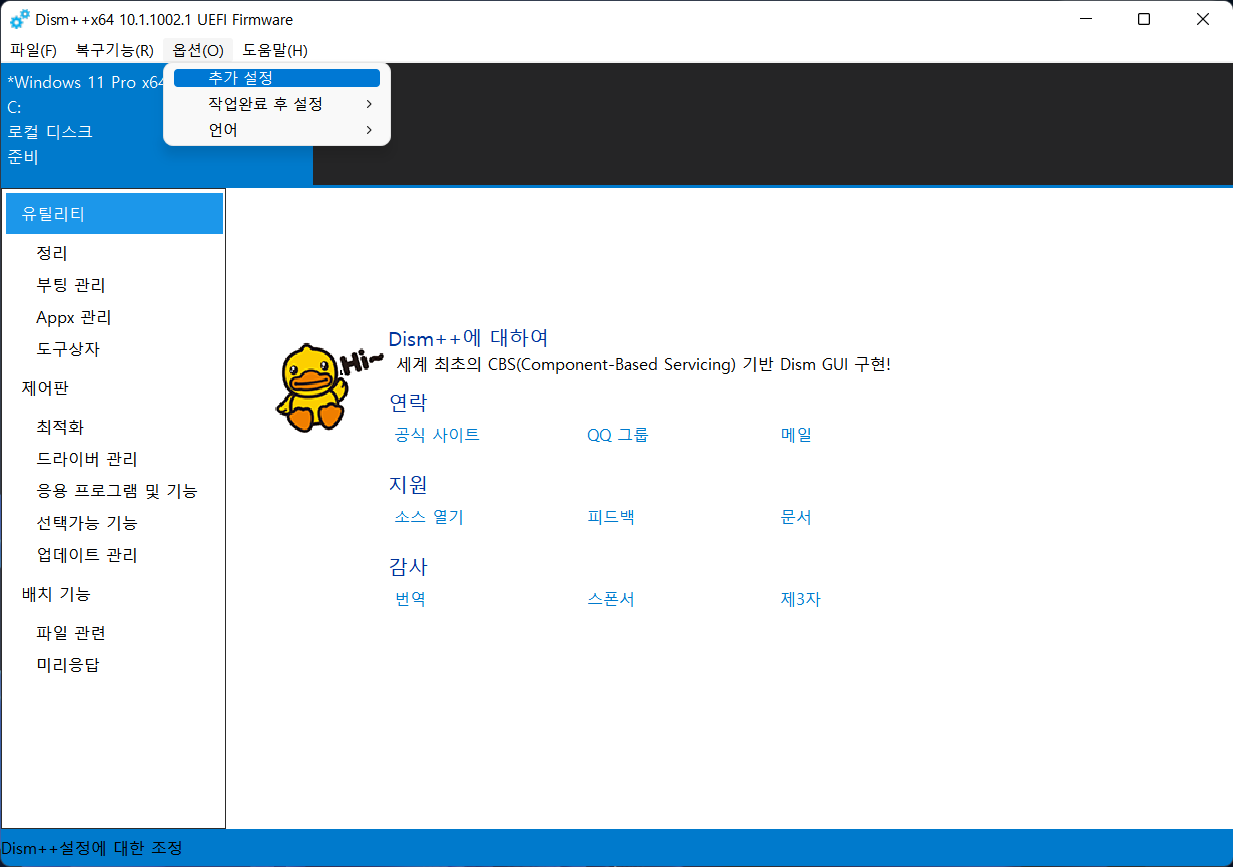Open 파일 관련 in the sidebar

pos(71,634)
